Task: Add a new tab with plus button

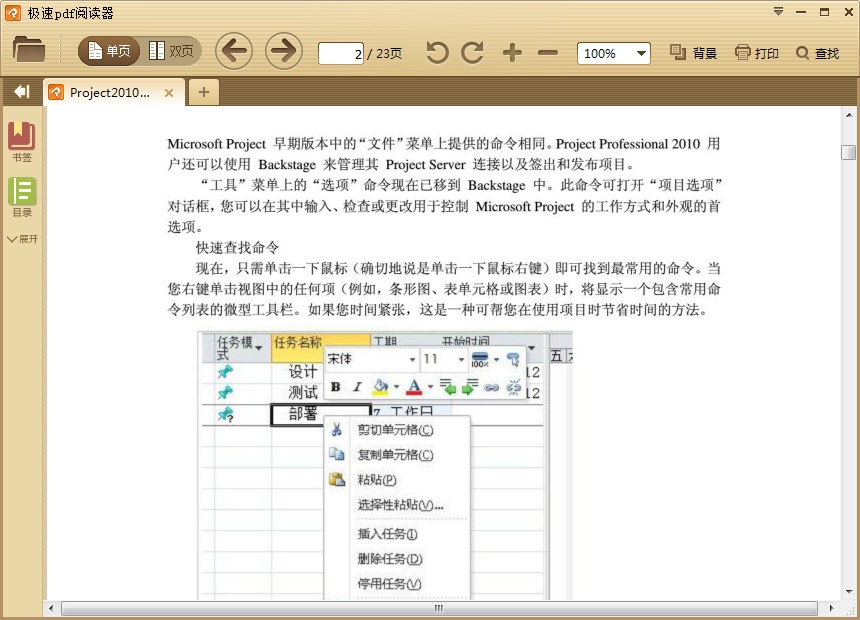Action: point(203,92)
